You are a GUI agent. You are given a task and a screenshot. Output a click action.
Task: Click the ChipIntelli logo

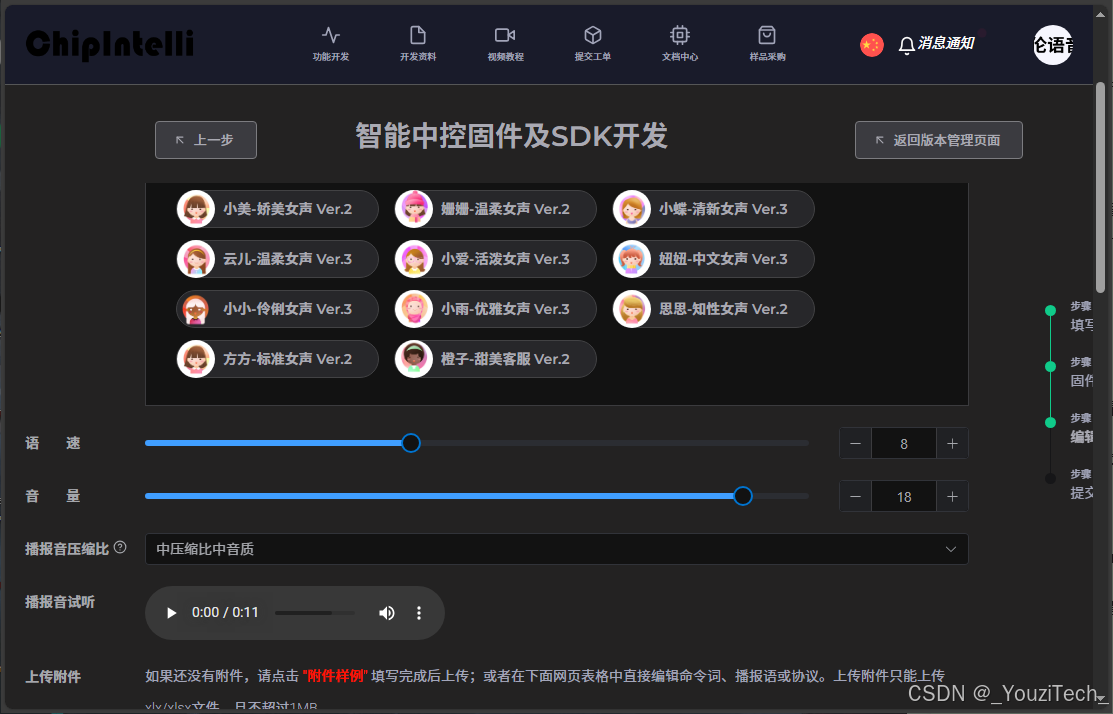click(108, 44)
